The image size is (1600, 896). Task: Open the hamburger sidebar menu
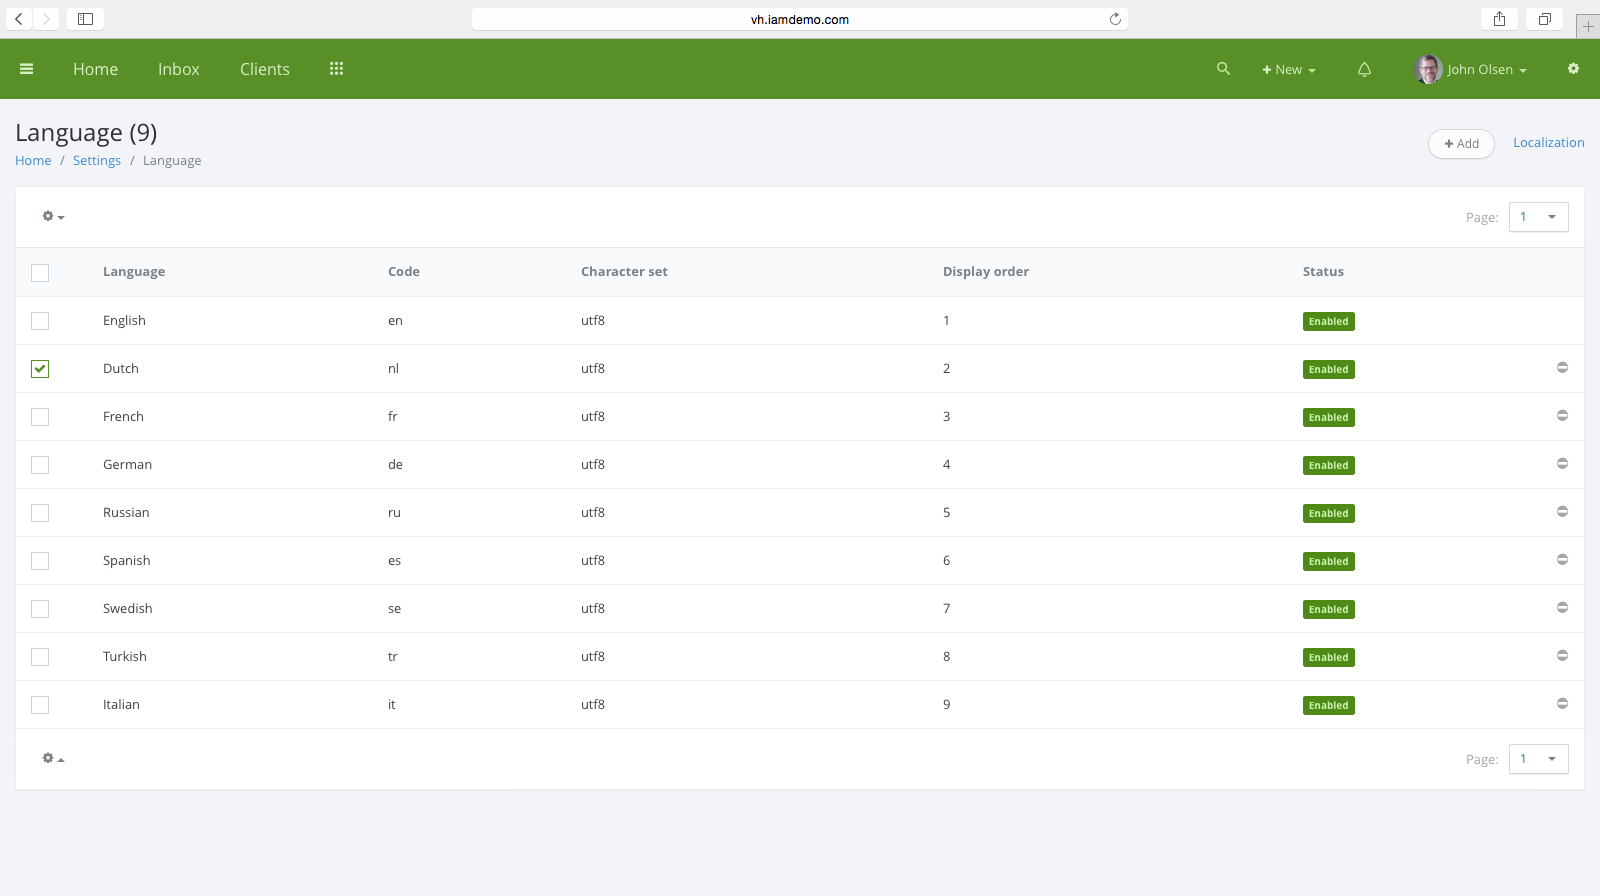(x=27, y=69)
